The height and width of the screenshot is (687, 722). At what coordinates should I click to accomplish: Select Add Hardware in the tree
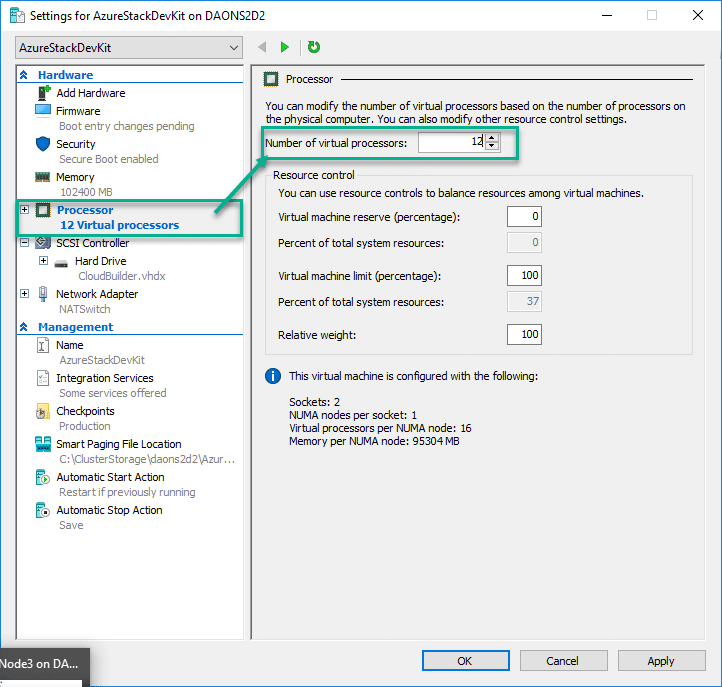[91, 93]
